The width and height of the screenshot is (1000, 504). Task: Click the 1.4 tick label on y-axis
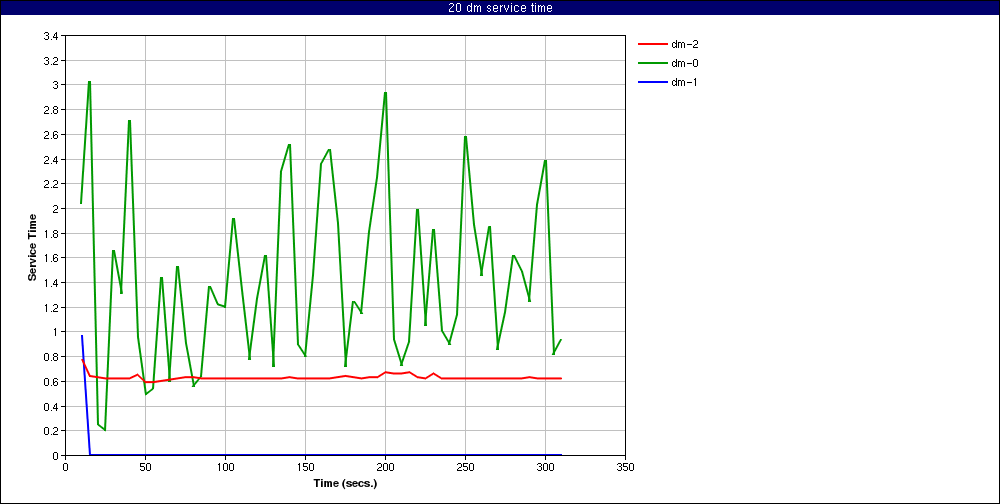pyautogui.click(x=50, y=283)
